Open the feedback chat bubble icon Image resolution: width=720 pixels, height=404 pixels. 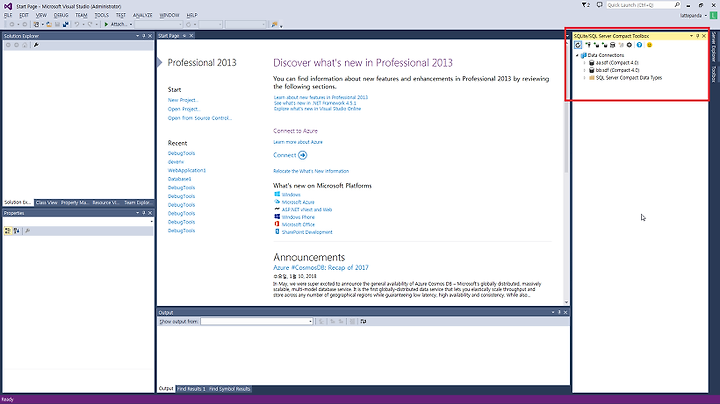[x=600, y=5]
